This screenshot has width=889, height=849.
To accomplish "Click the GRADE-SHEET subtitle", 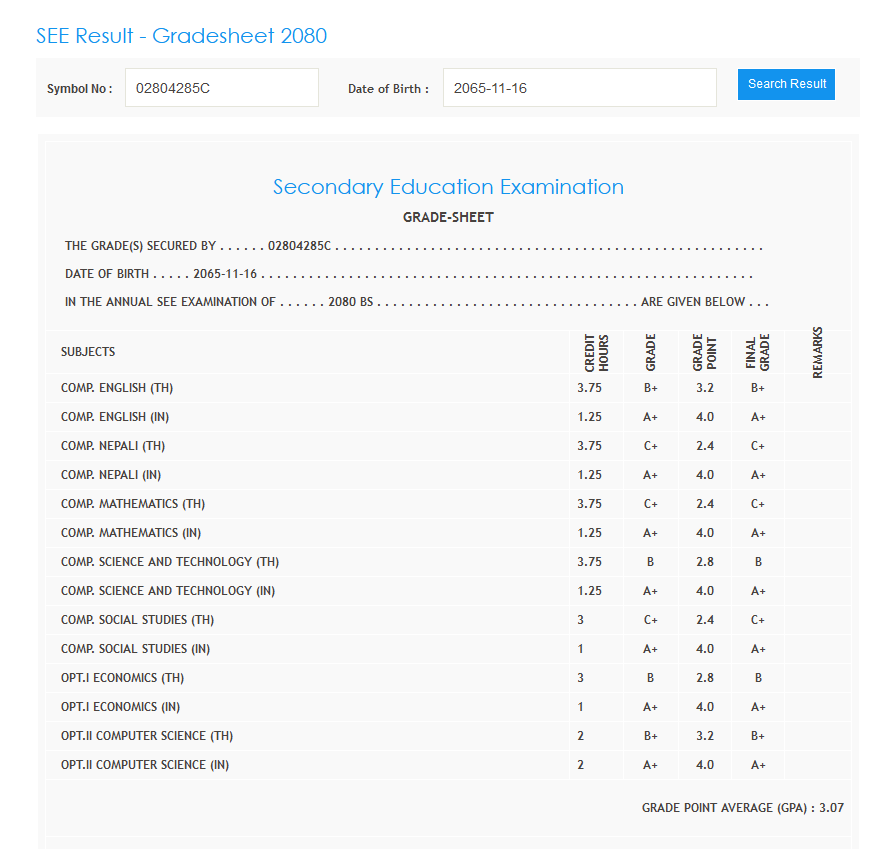I will 448,217.
